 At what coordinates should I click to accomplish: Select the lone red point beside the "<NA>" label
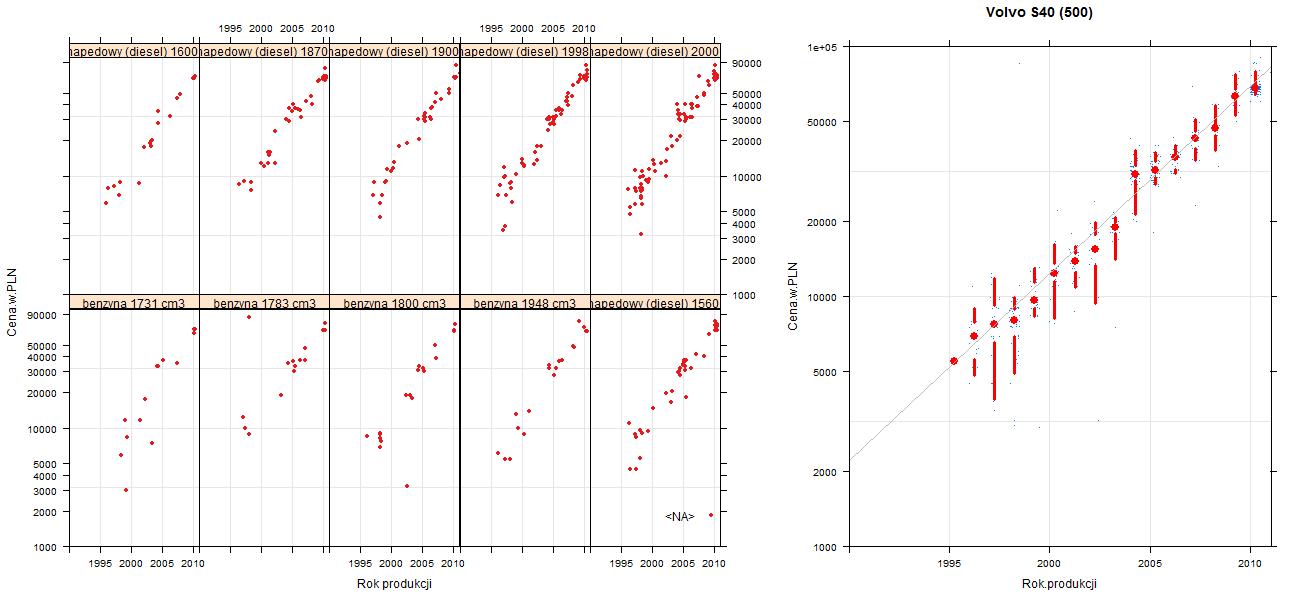click(x=711, y=515)
